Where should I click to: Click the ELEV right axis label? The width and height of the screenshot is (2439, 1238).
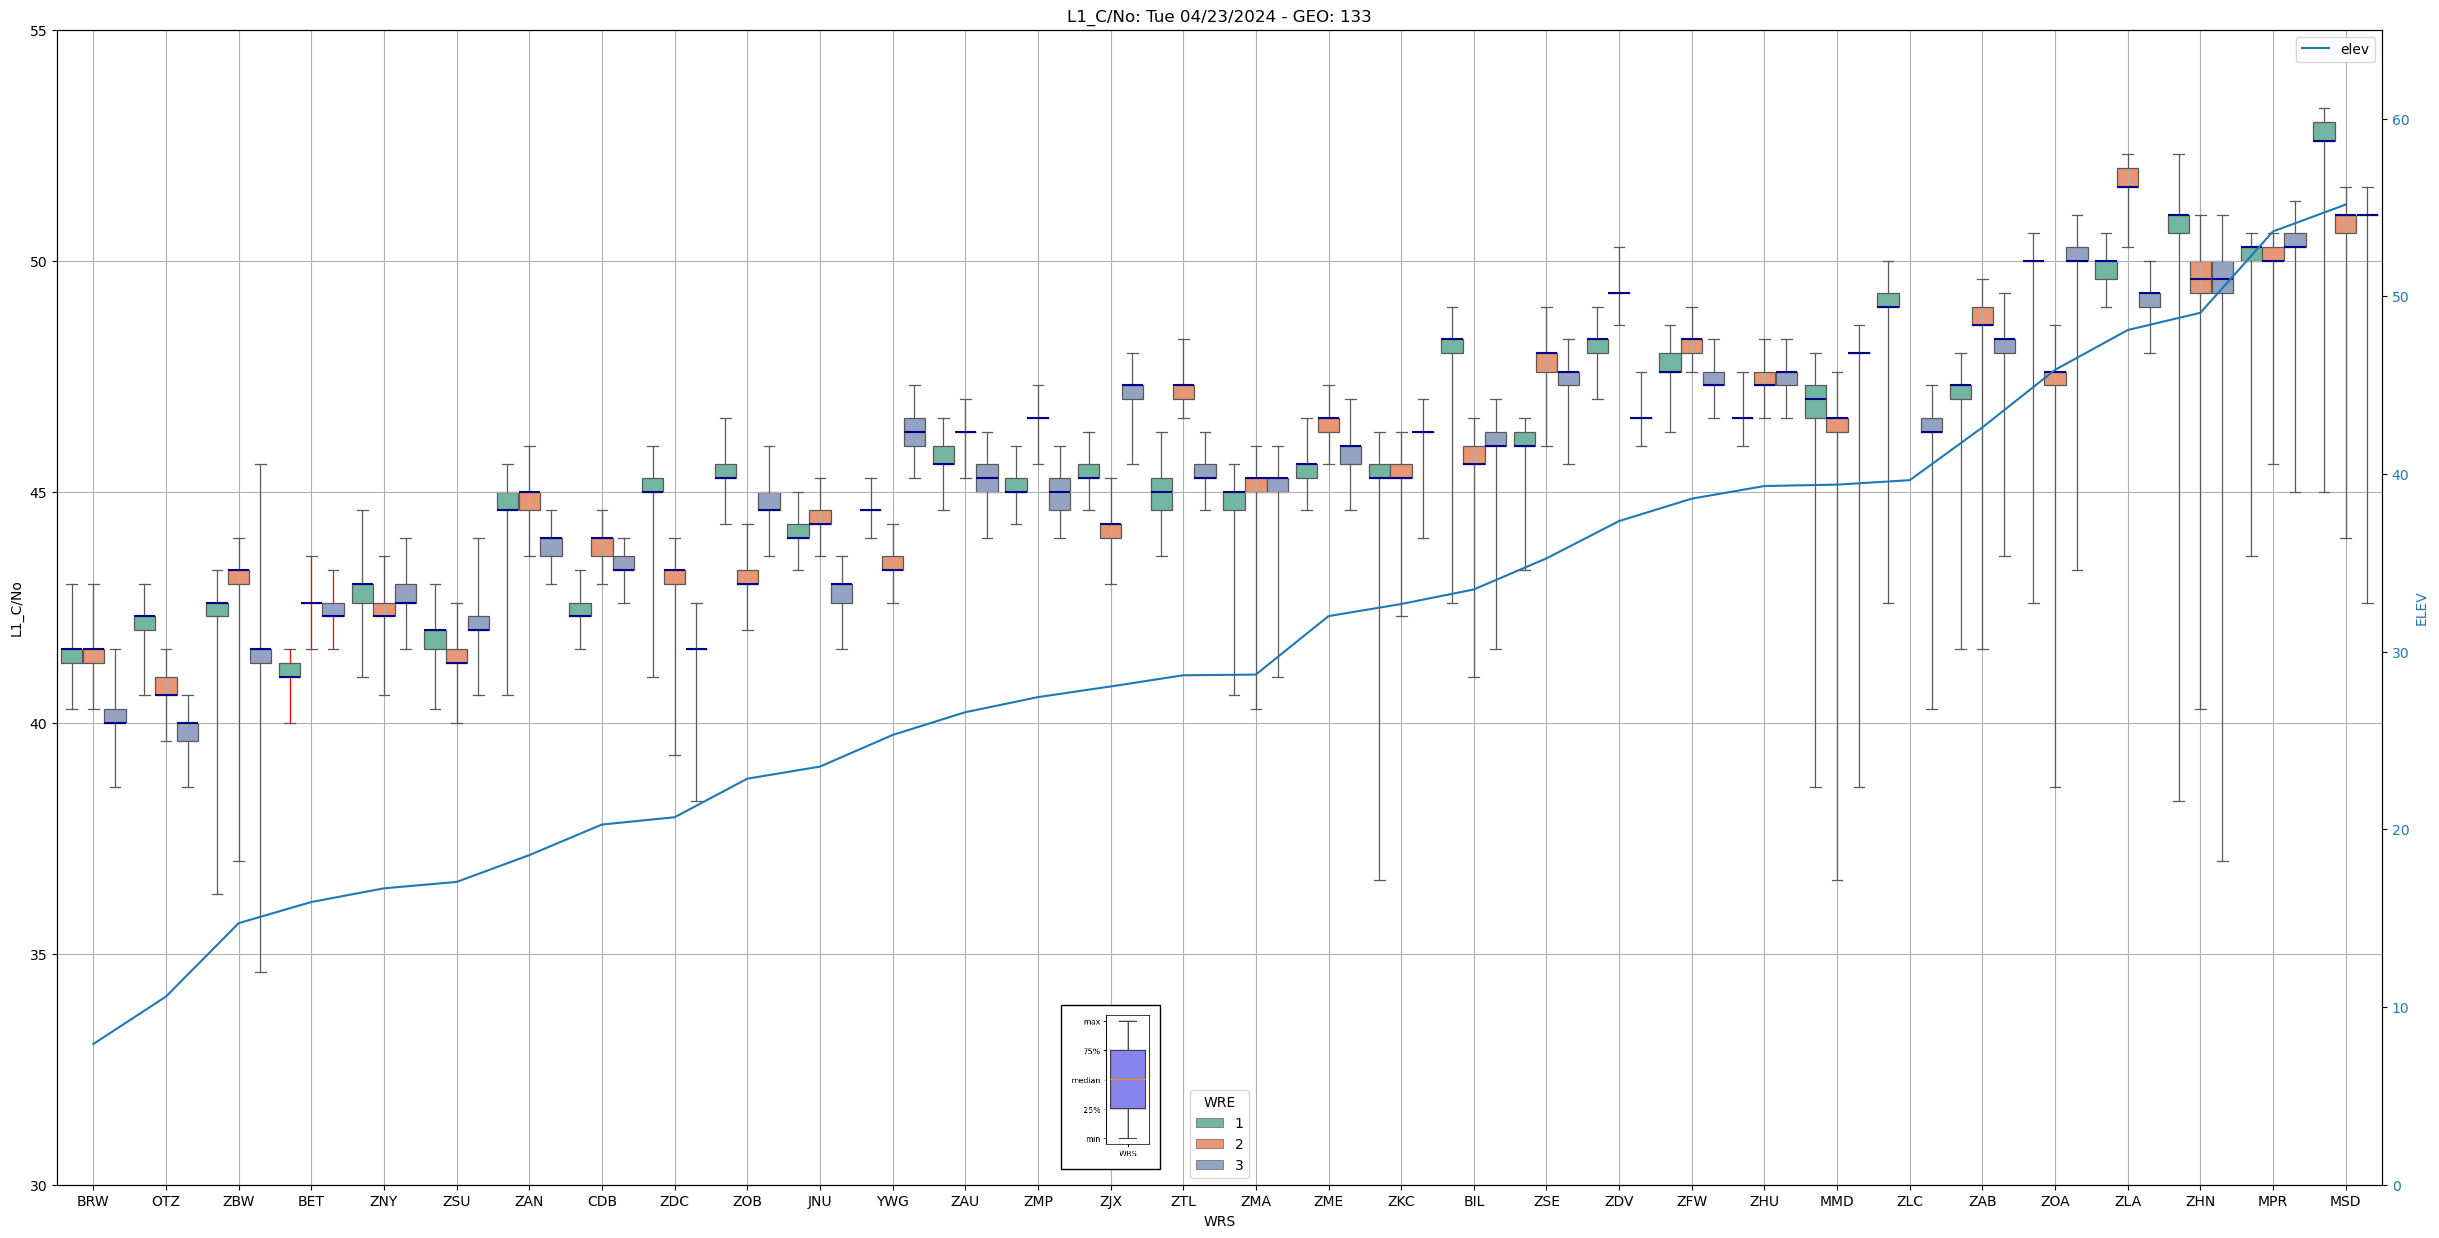click(2421, 608)
